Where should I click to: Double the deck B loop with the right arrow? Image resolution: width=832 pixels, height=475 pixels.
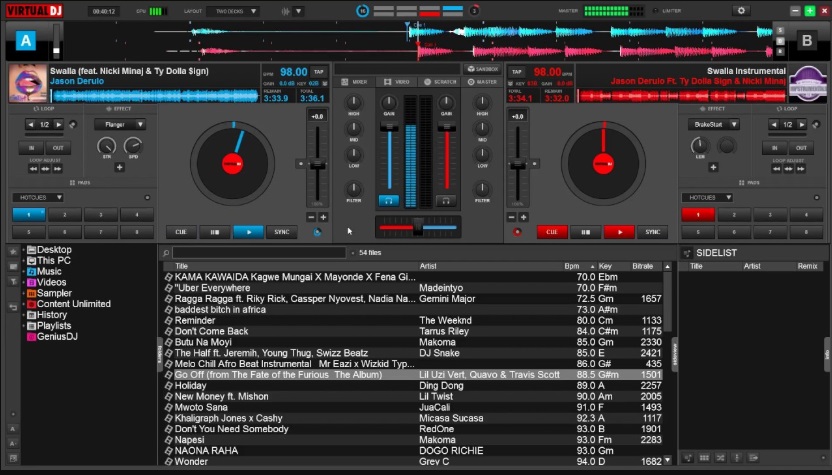[801, 125]
